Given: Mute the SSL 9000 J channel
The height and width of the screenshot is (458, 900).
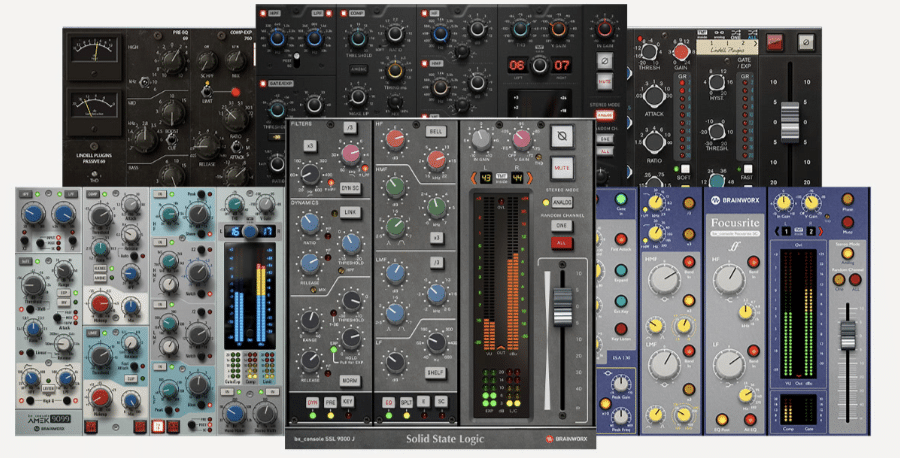Looking at the screenshot, I should coord(562,168).
